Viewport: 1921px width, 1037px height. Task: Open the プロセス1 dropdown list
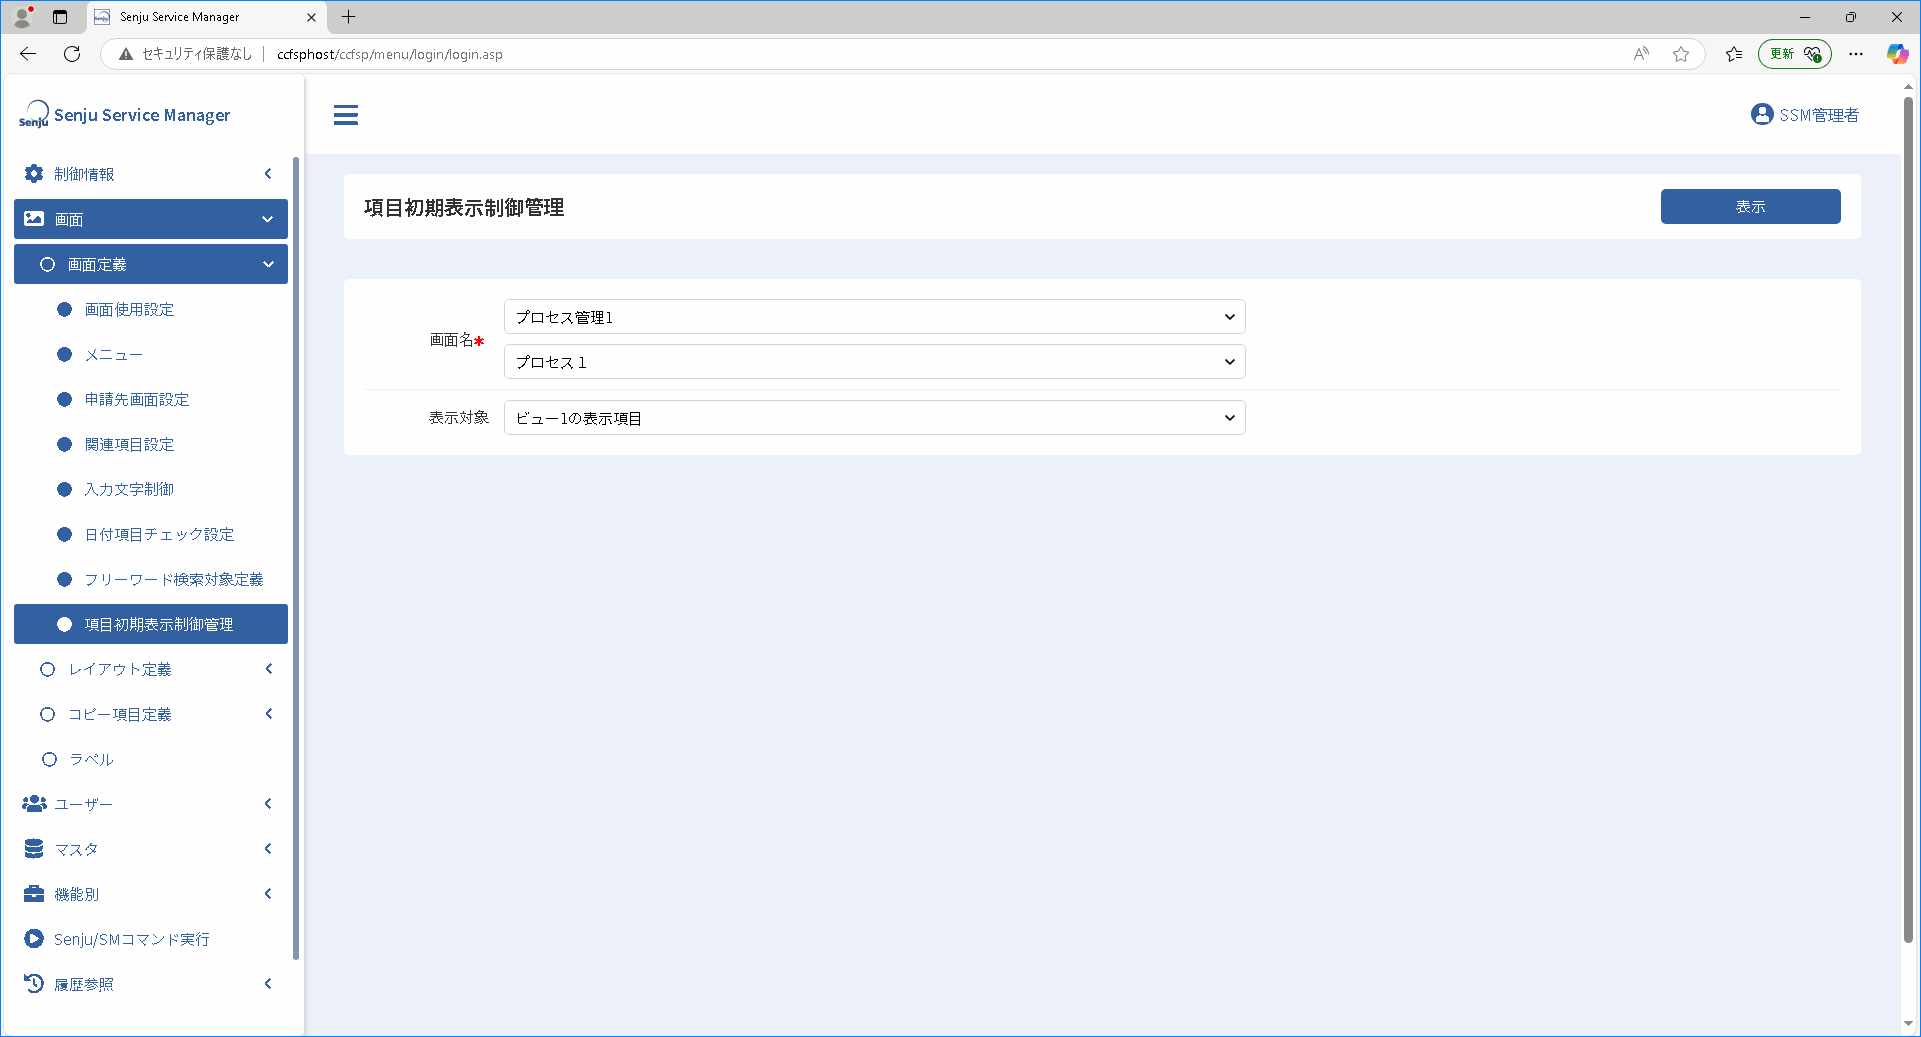875,362
